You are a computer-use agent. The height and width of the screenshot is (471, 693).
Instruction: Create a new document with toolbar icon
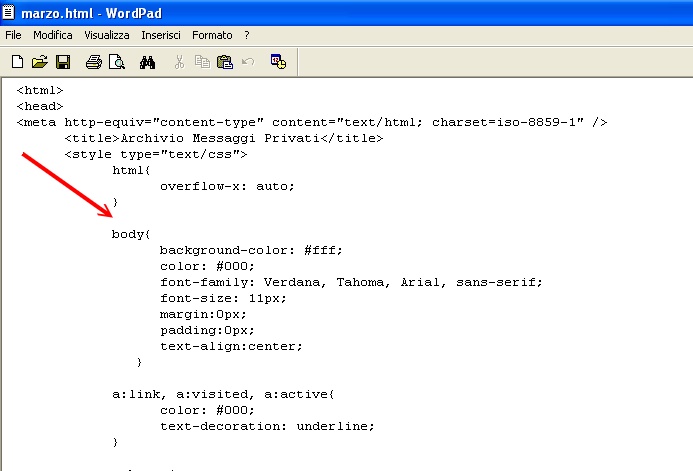(x=17, y=62)
